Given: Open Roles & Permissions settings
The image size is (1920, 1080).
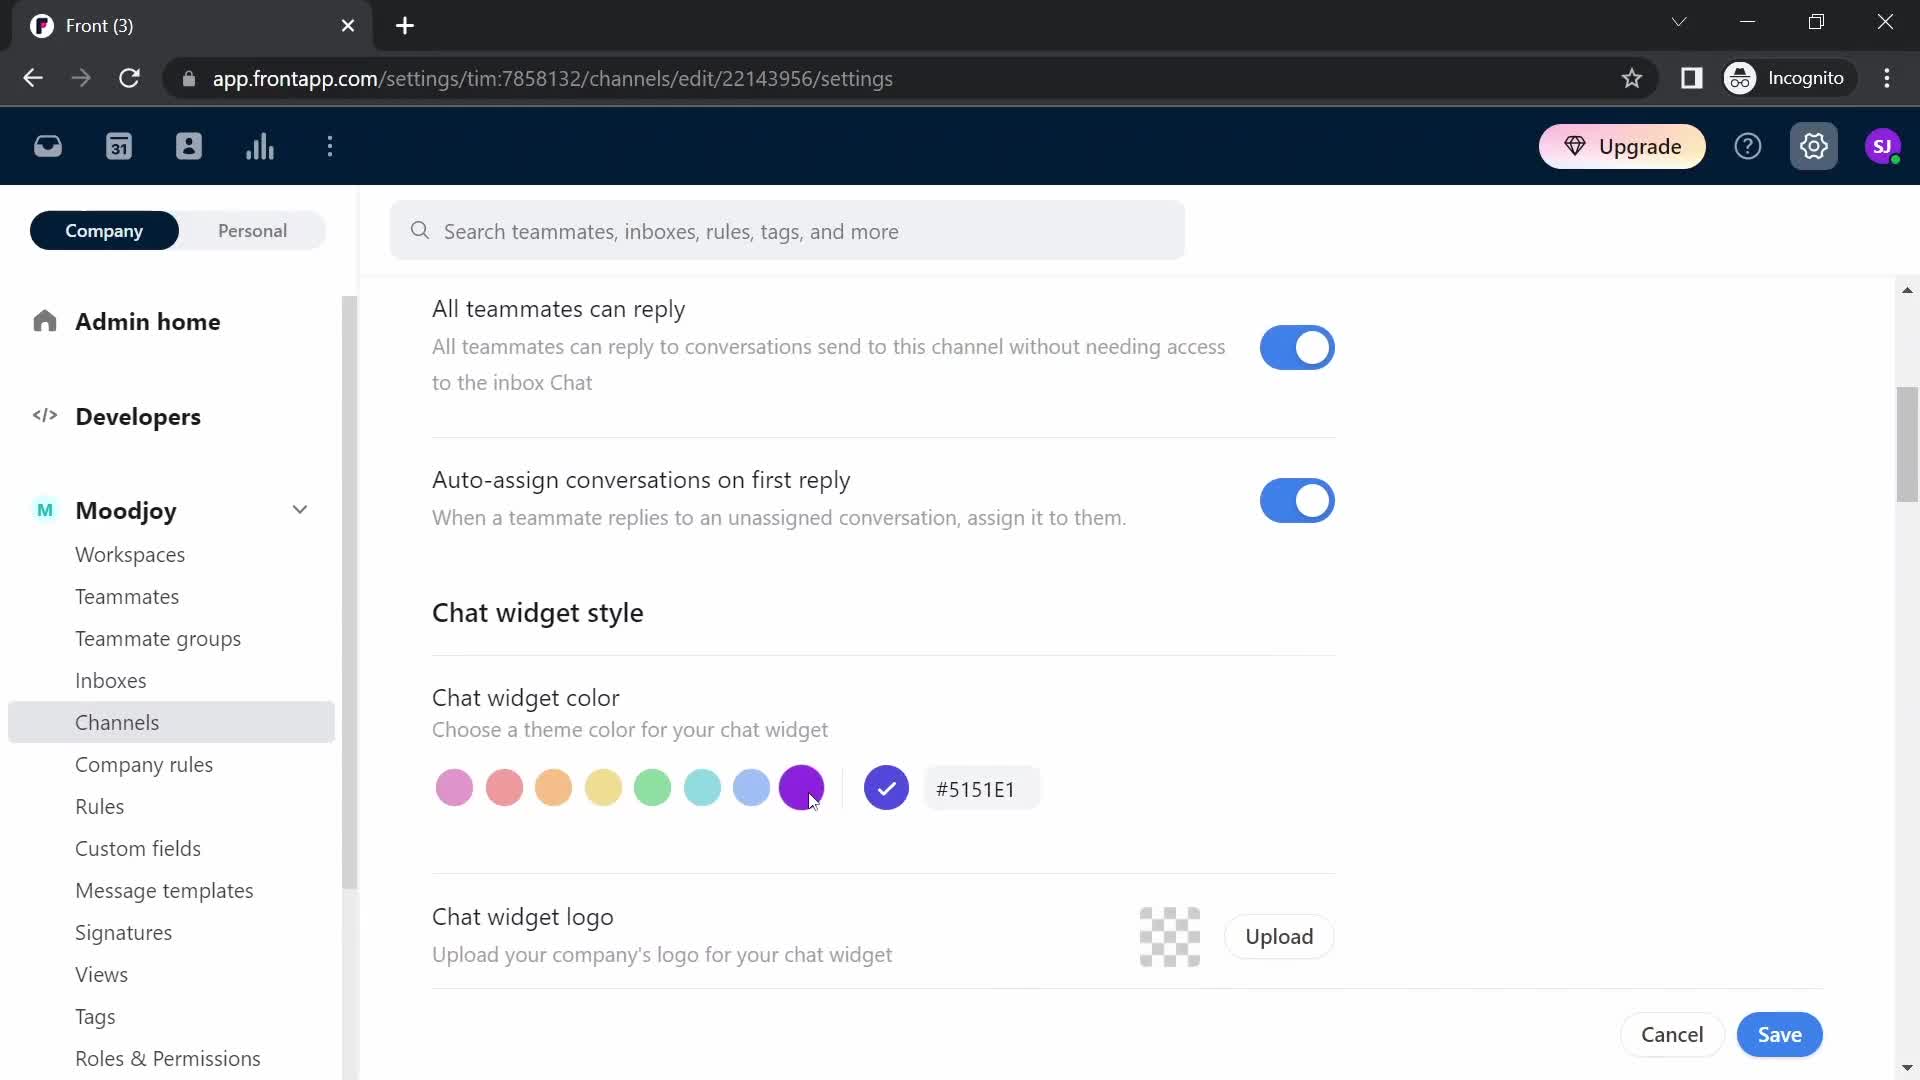Looking at the screenshot, I should pyautogui.click(x=166, y=1058).
